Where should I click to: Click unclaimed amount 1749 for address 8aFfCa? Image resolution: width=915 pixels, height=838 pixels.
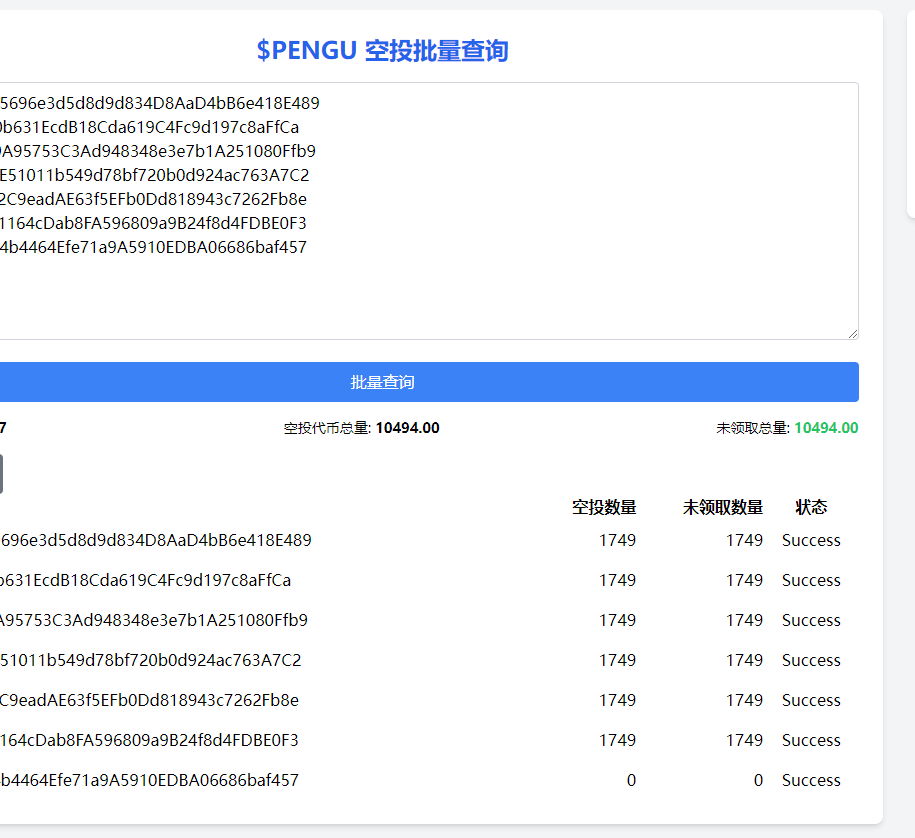click(x=745, y=581)
